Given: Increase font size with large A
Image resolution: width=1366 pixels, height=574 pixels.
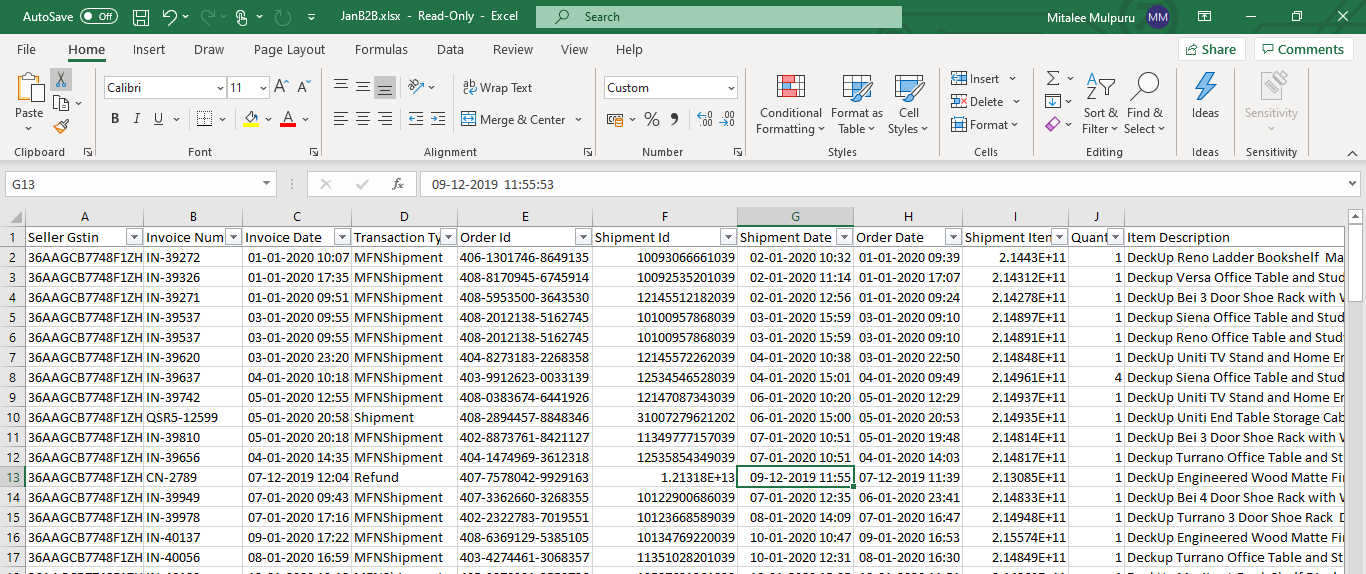Looking at the screenshot, I should [281, 88].
